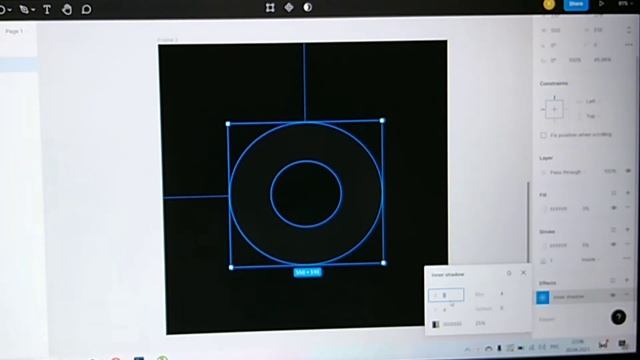Open the Inner shadow effect type dropdown
Screen dimensions: 640x360
(x=569, y=297)
